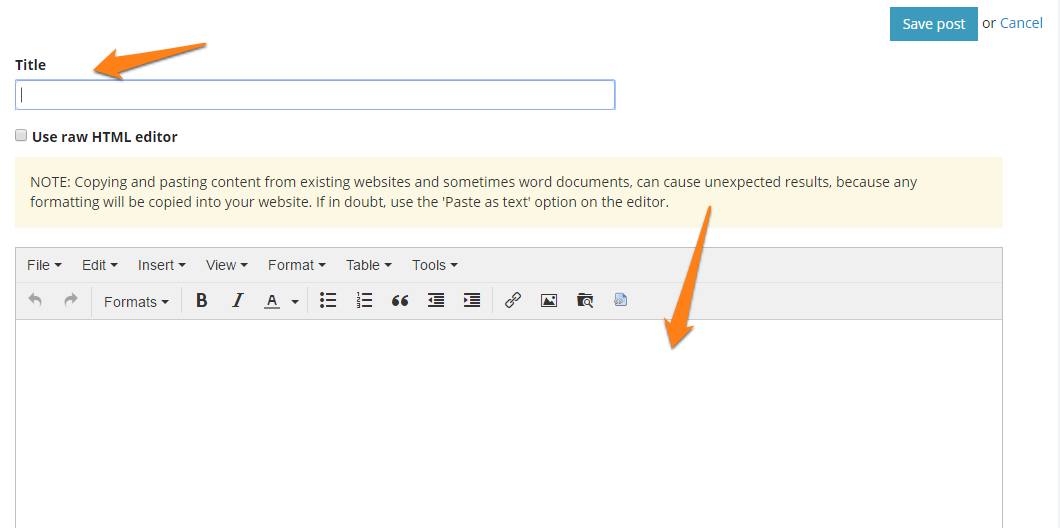
Task: Open the Formats dropdown
Action: coord(136,301)
